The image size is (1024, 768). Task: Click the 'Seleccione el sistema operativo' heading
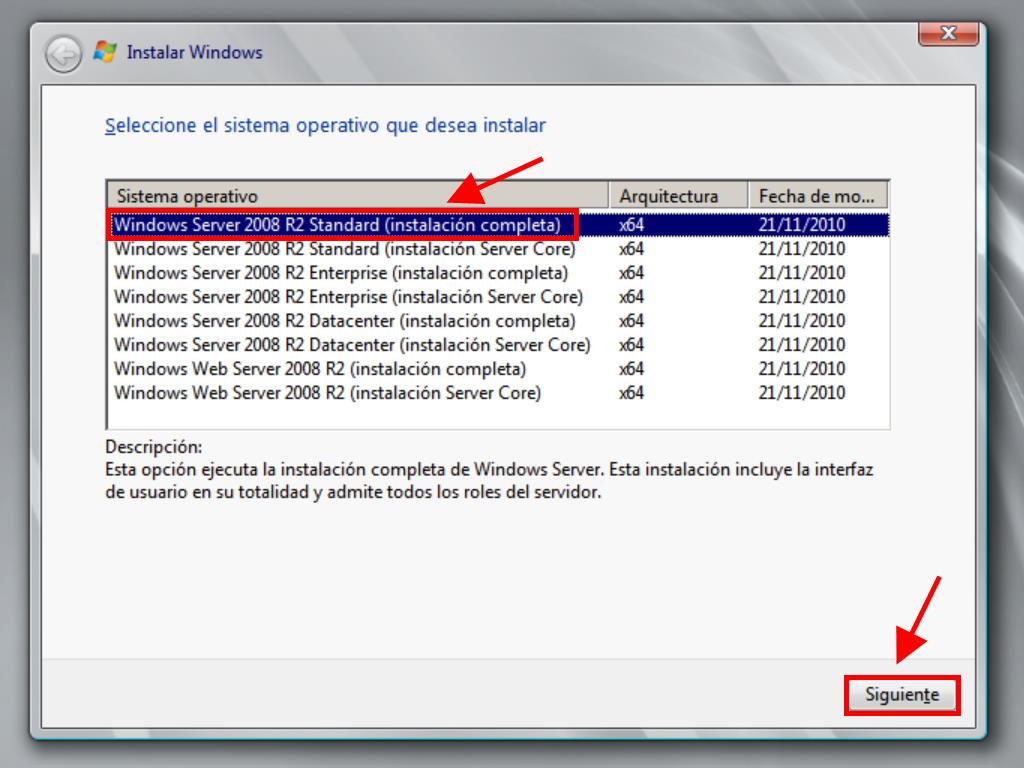(325, 126)
